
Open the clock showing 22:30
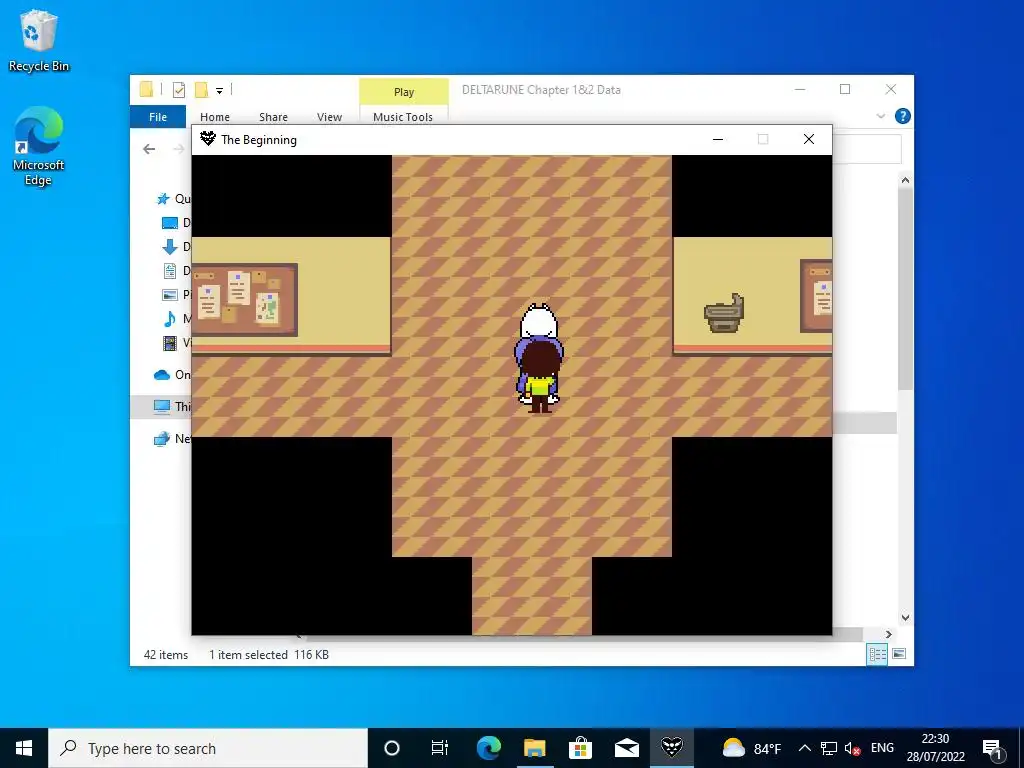tap(935, 748)
